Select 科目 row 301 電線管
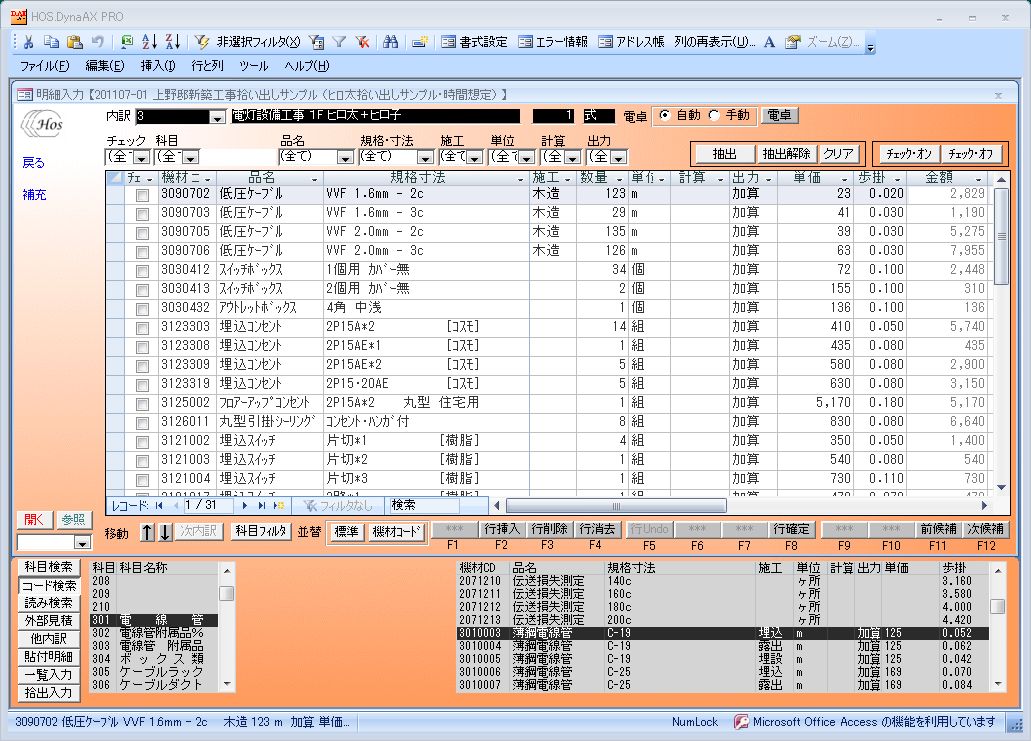1031x741 pixels. (153, 620)
